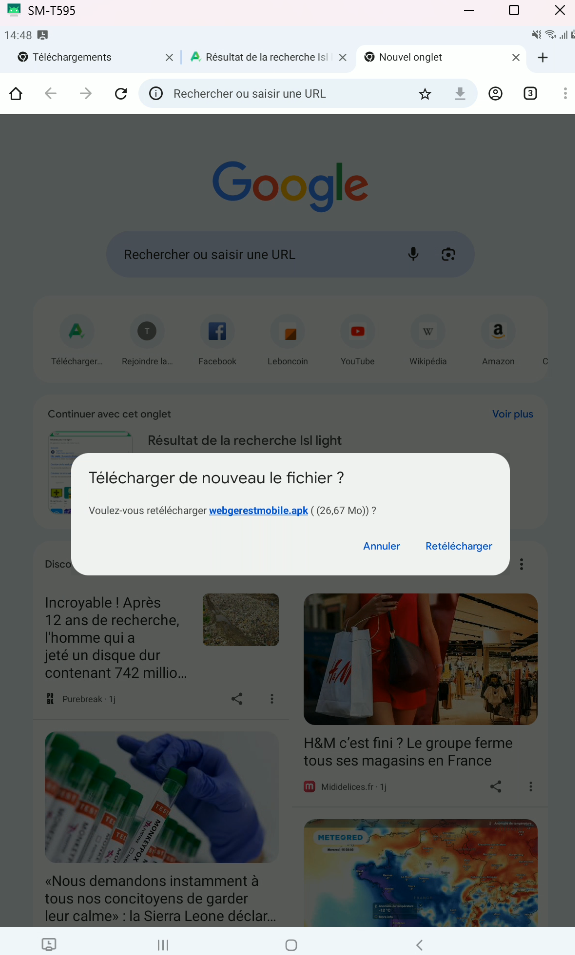575x955 pixels.
Task: Reload the page with refresh icon
Action: click(x=121, y=93)
